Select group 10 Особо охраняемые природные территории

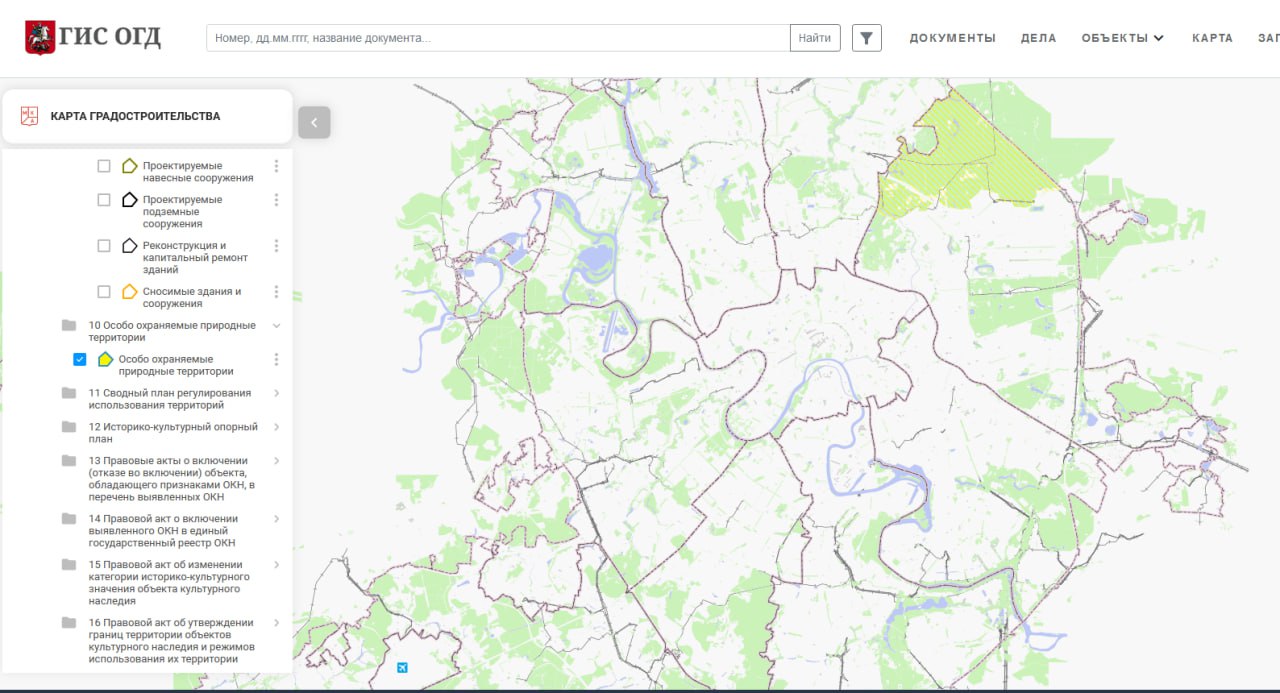tap(172, 331)
